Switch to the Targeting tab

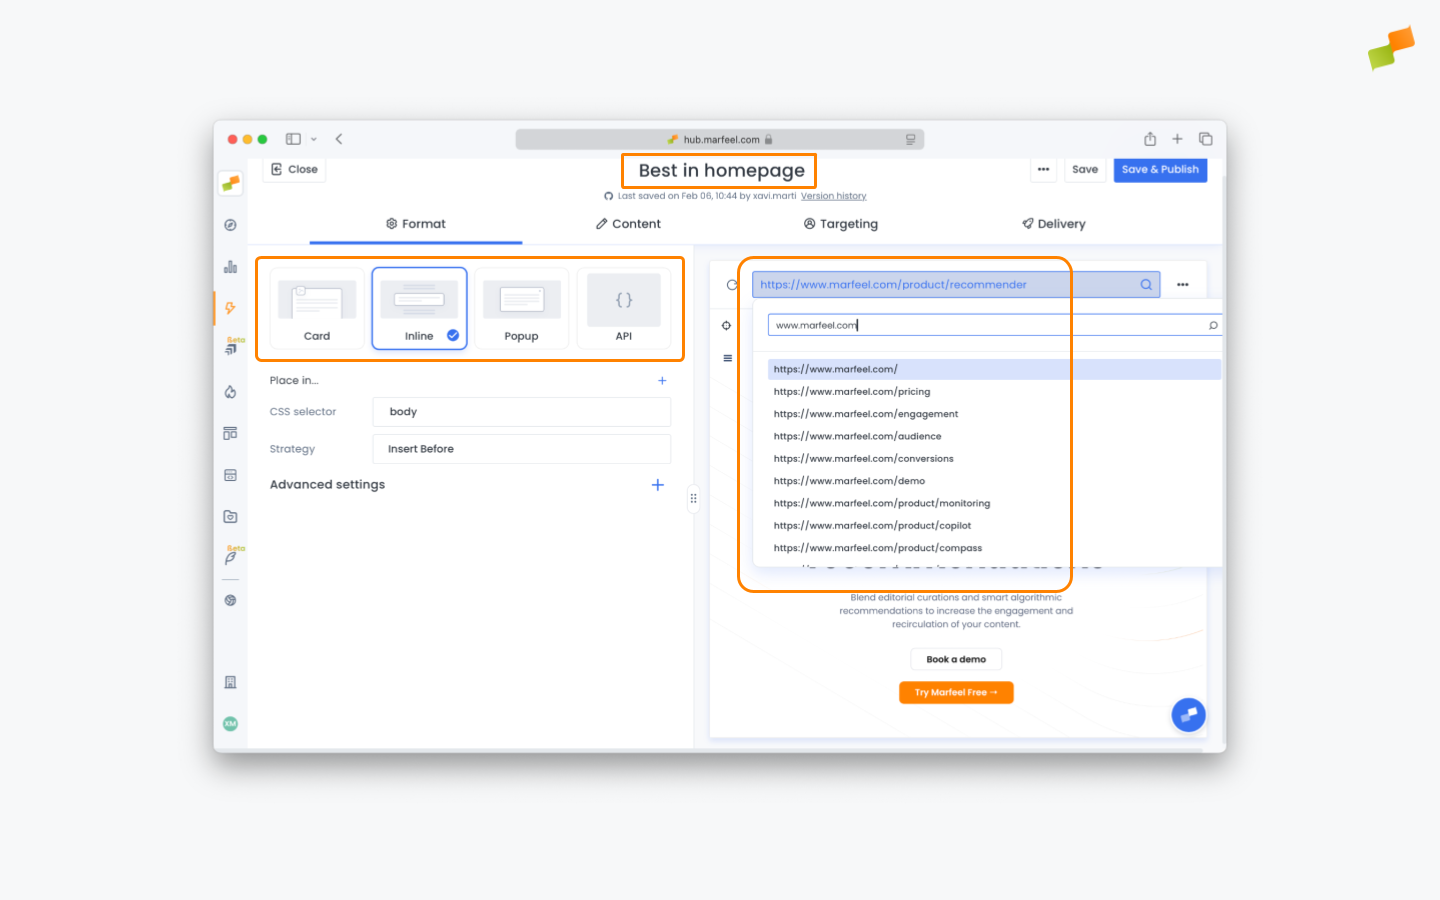point(840,223)
